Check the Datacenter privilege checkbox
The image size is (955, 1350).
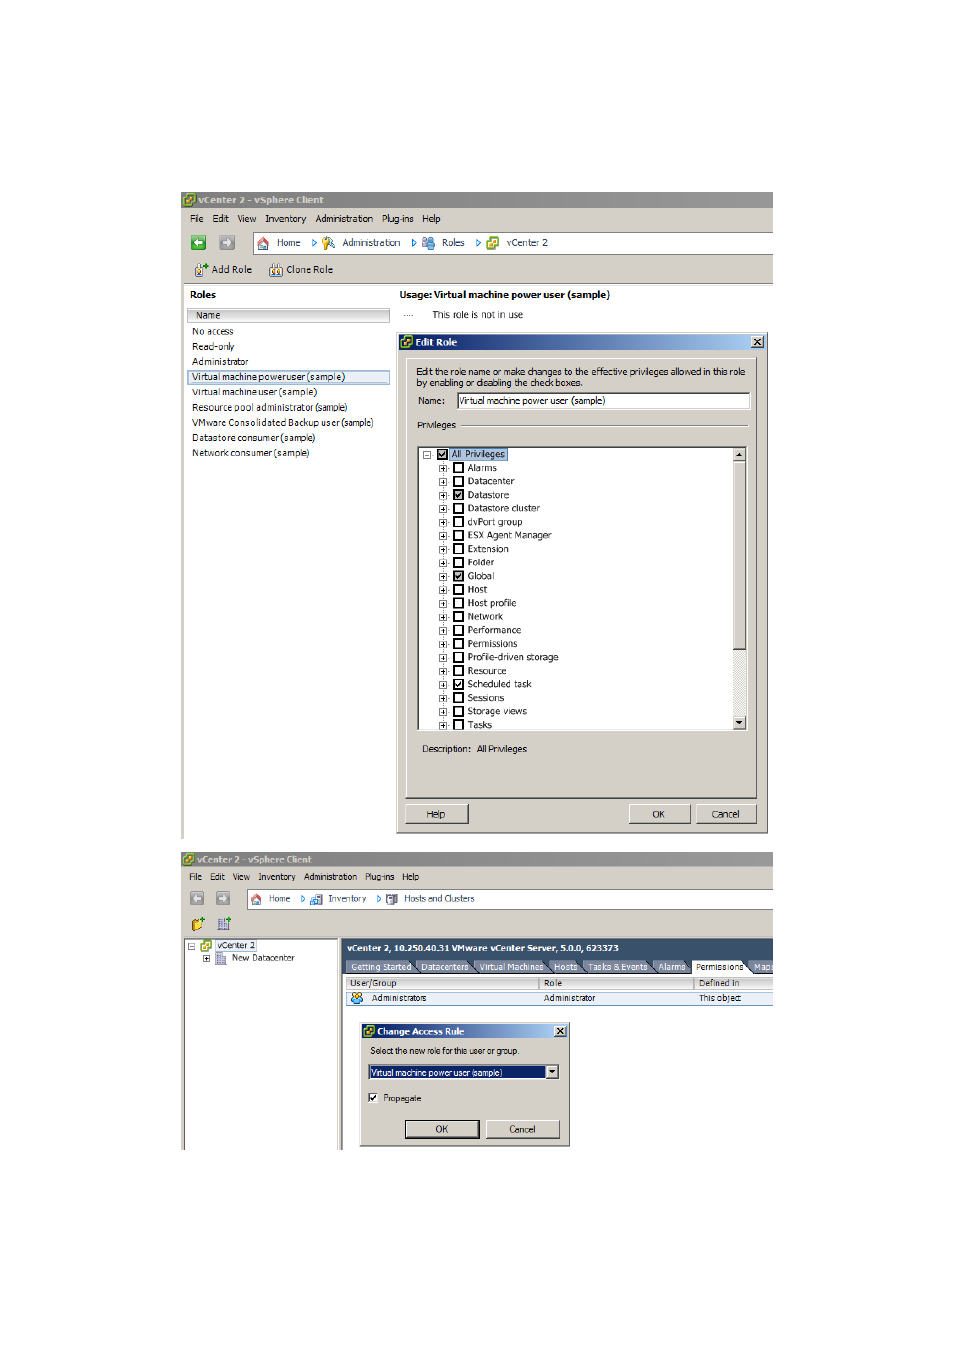pyautogui.click(x=458, y=481)
